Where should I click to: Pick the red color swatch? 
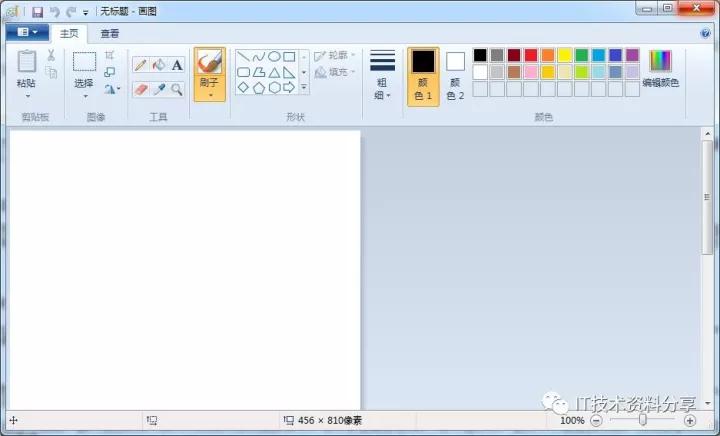[x=531, y=56]
